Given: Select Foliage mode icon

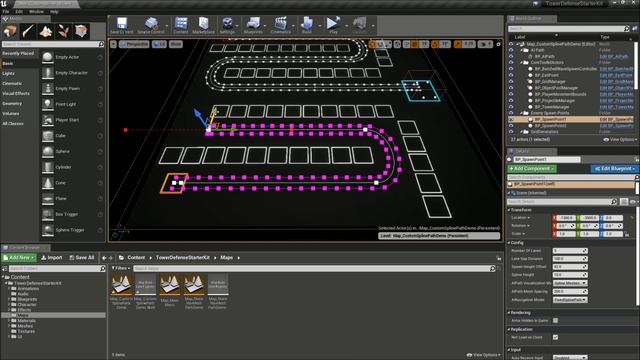Looking at the screenshot, I should tap(63, 31).
